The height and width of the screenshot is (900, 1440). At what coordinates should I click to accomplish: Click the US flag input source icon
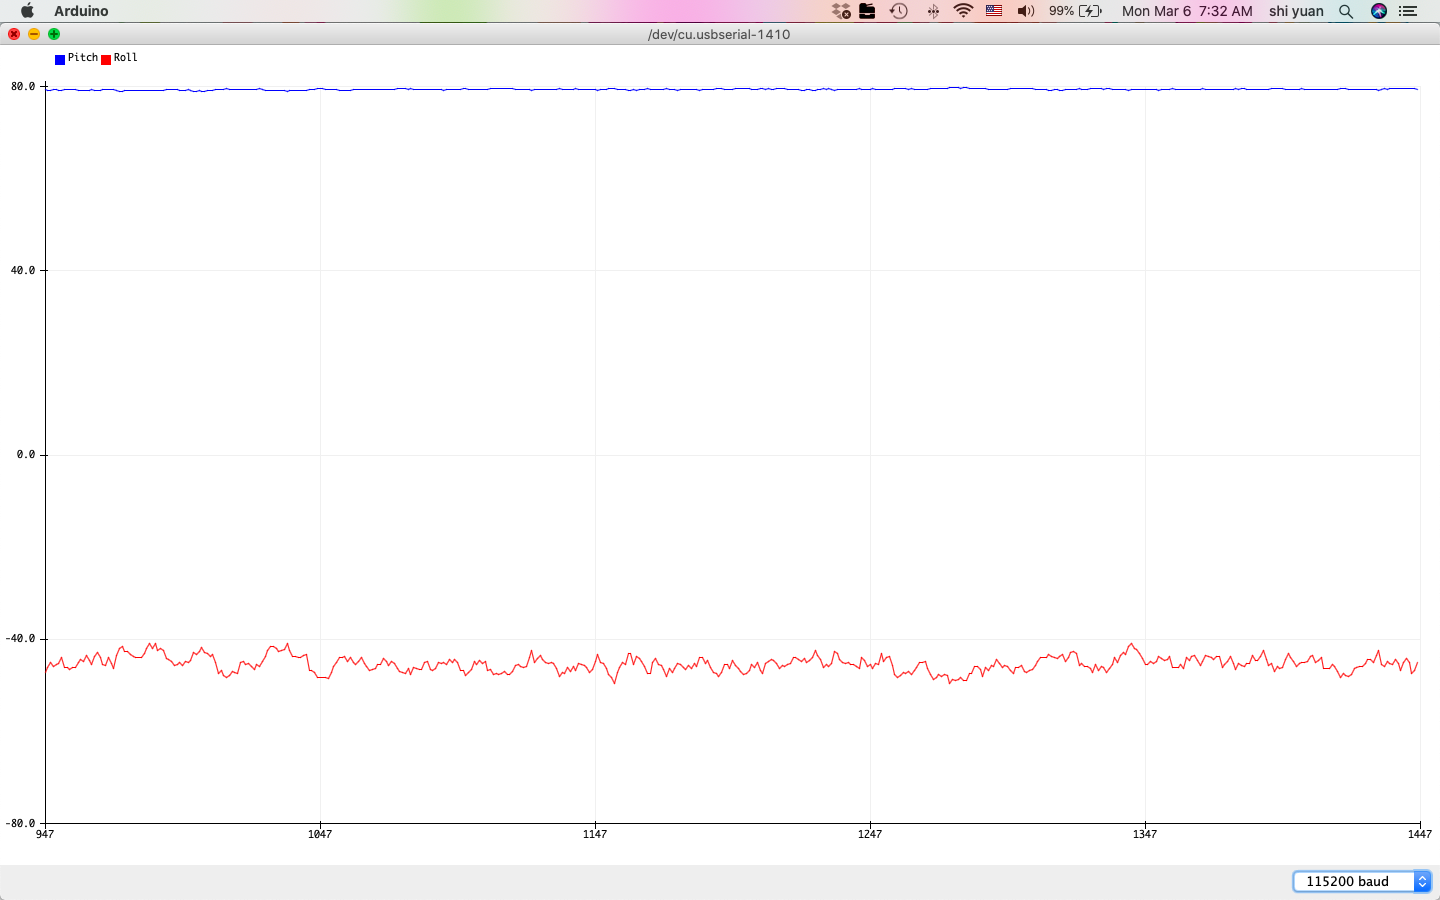(x=994, y=11)
